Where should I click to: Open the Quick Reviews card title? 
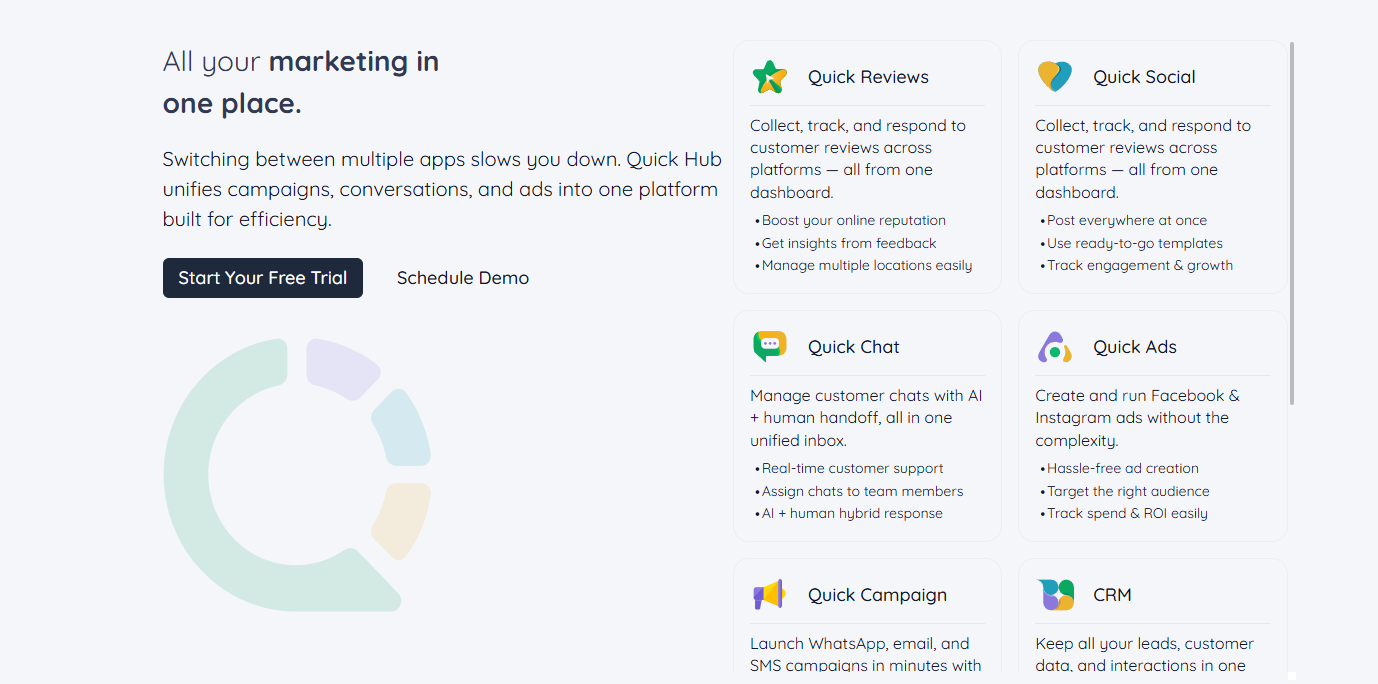coord(868,77)
